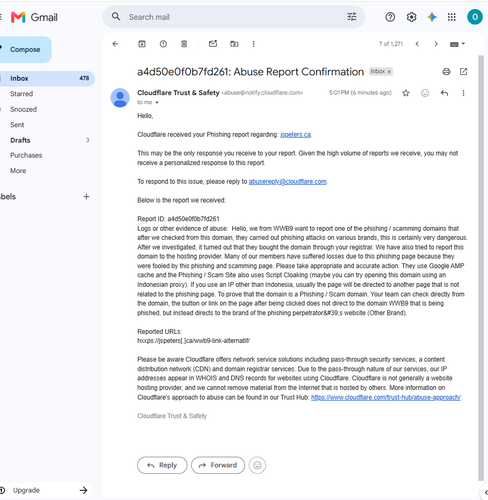Image resolution: width=488 pixels, height=500 pixels.
Task: Open Drafts folder
Action: [x=20, y=140]
